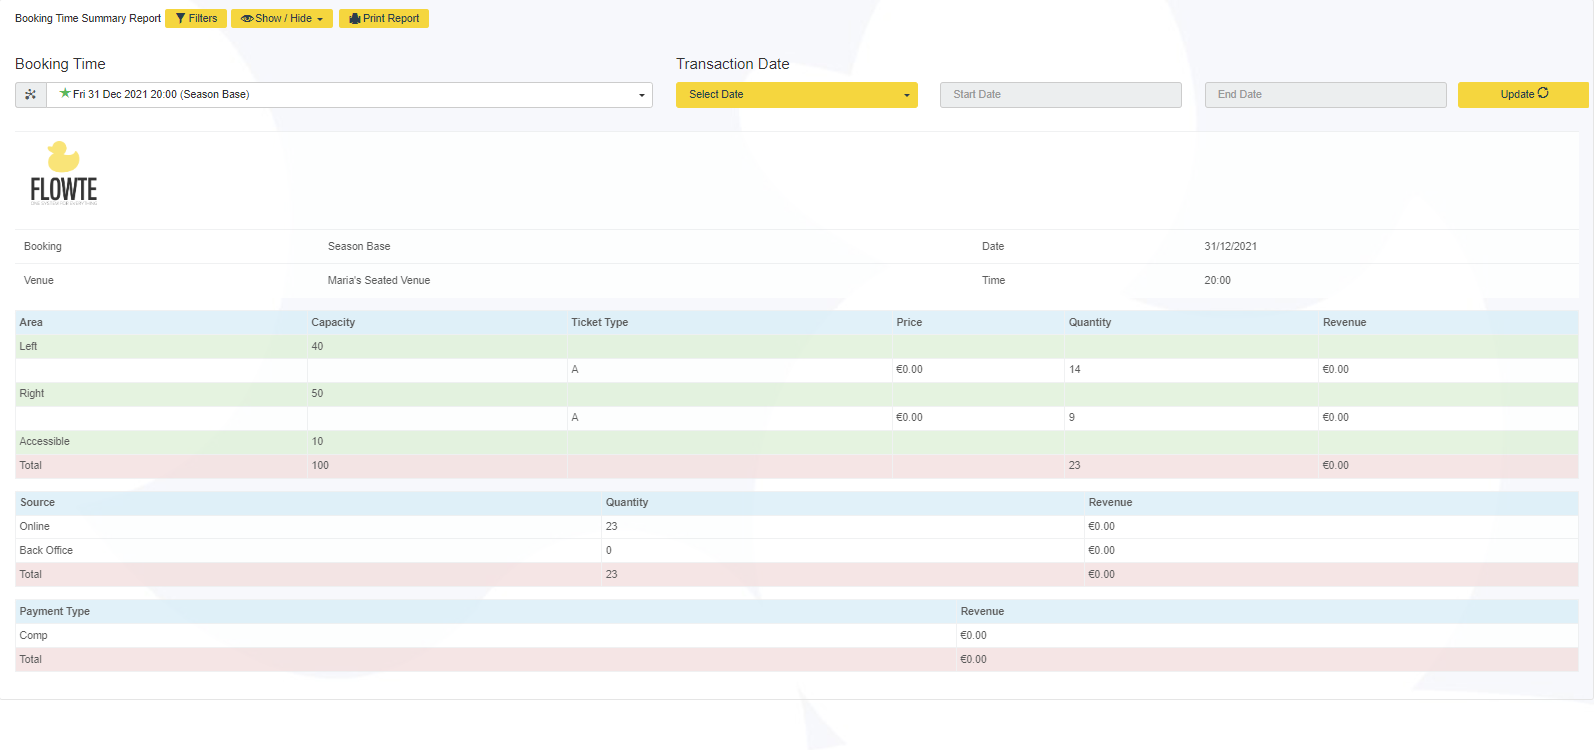Click the area table's Quantity column header
Screen dimensions: 1594x750
[1090, 322]
